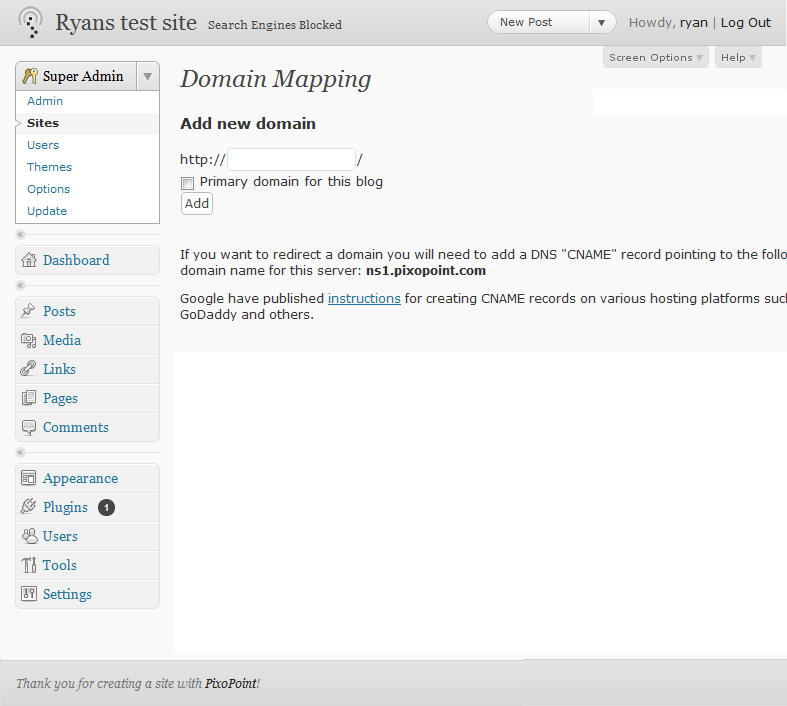Click the Search Engines Blocked notice
This screenshot has height=706, width=787.
click(275, 25)
